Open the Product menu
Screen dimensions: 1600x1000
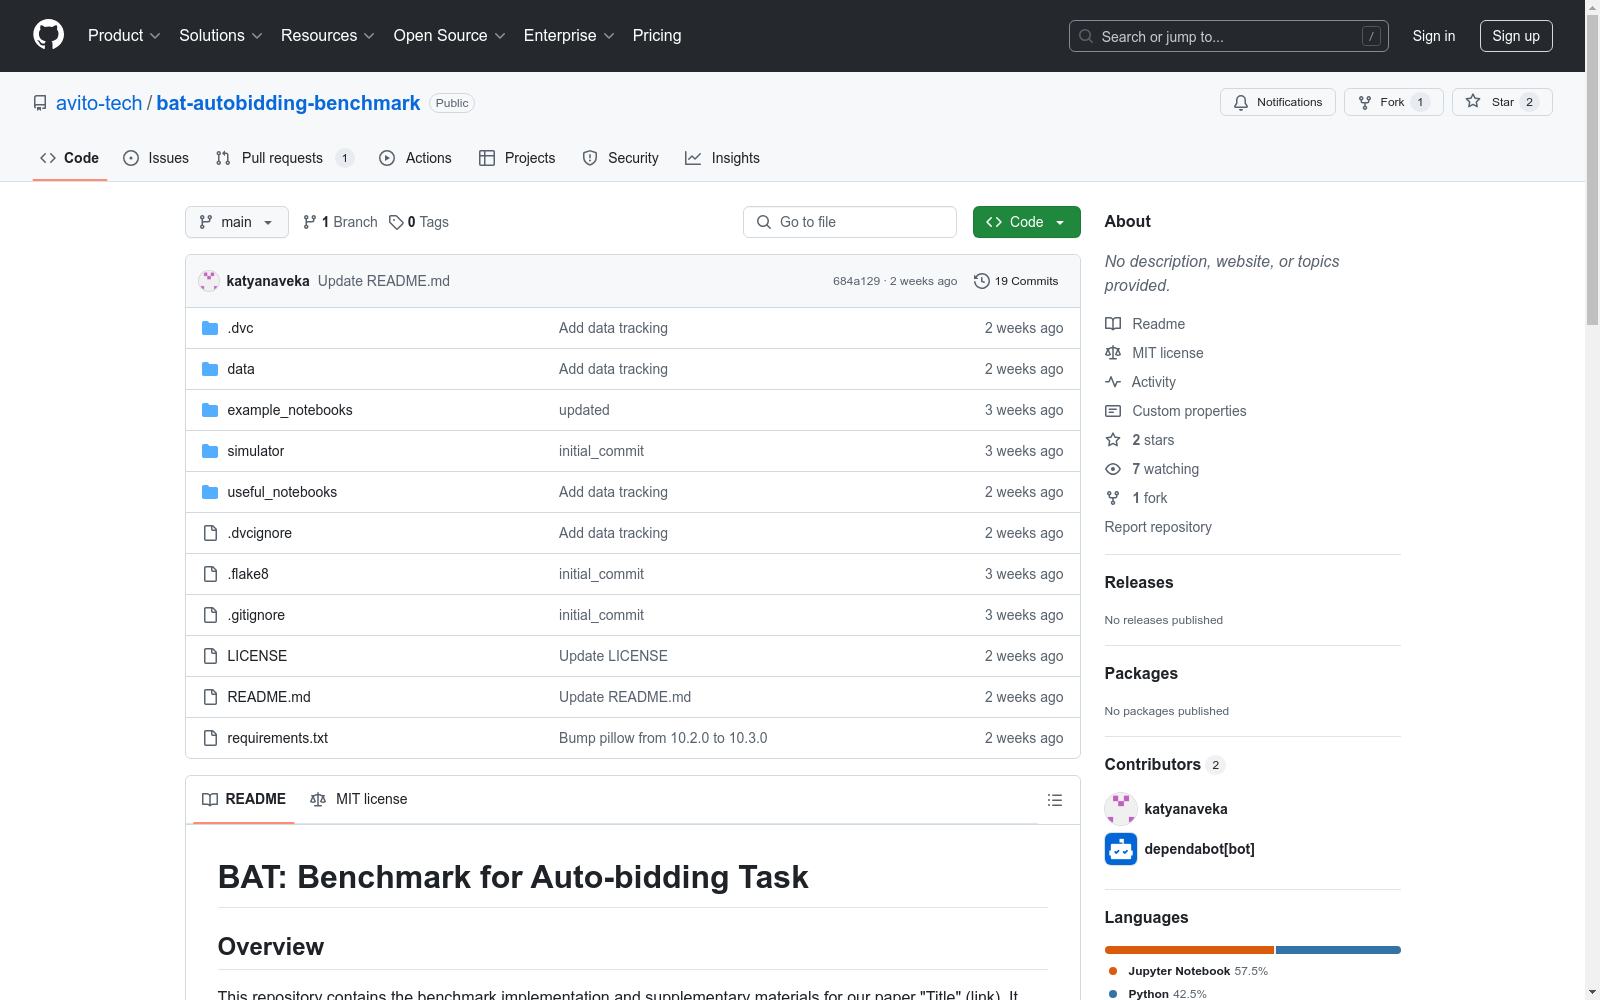(124, 36)
